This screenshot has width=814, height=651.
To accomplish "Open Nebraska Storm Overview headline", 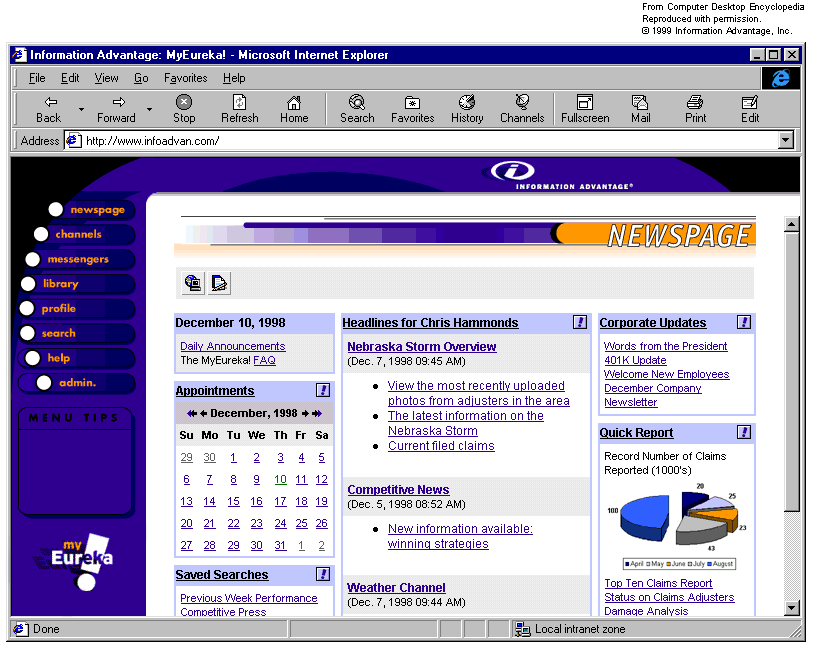I will pos(422,347).
